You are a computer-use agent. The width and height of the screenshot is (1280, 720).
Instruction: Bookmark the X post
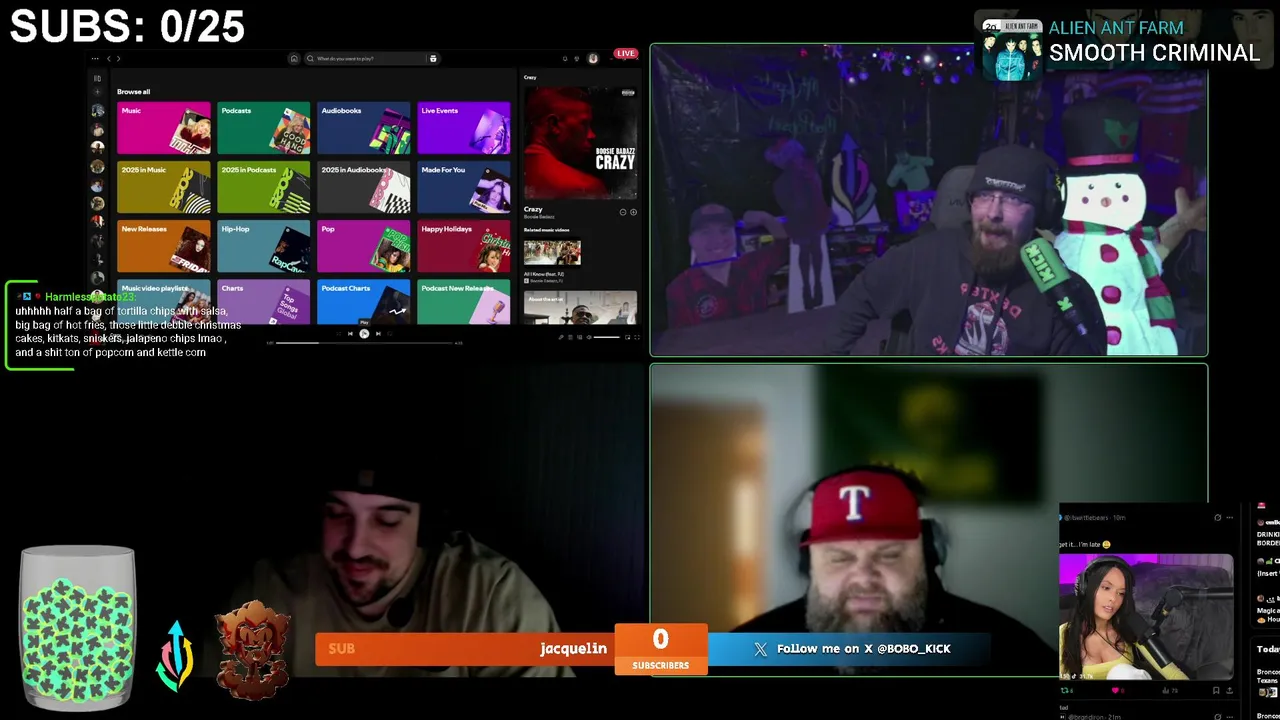1217,690
